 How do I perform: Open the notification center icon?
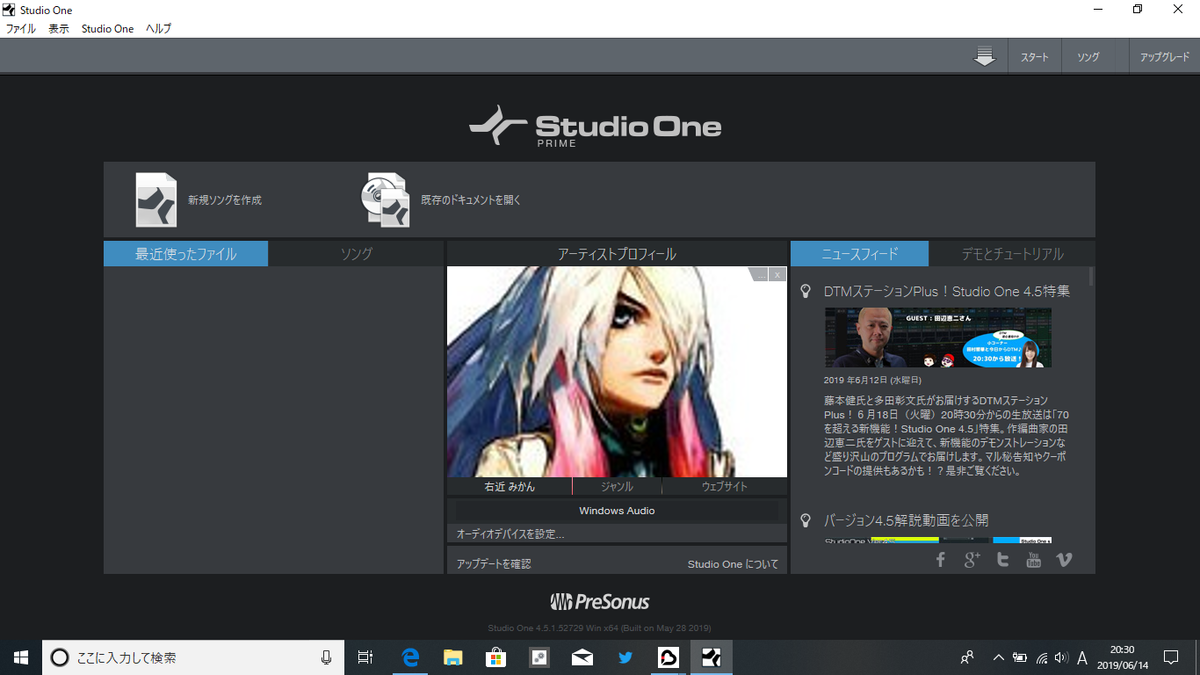click(x=1173, y=657)
